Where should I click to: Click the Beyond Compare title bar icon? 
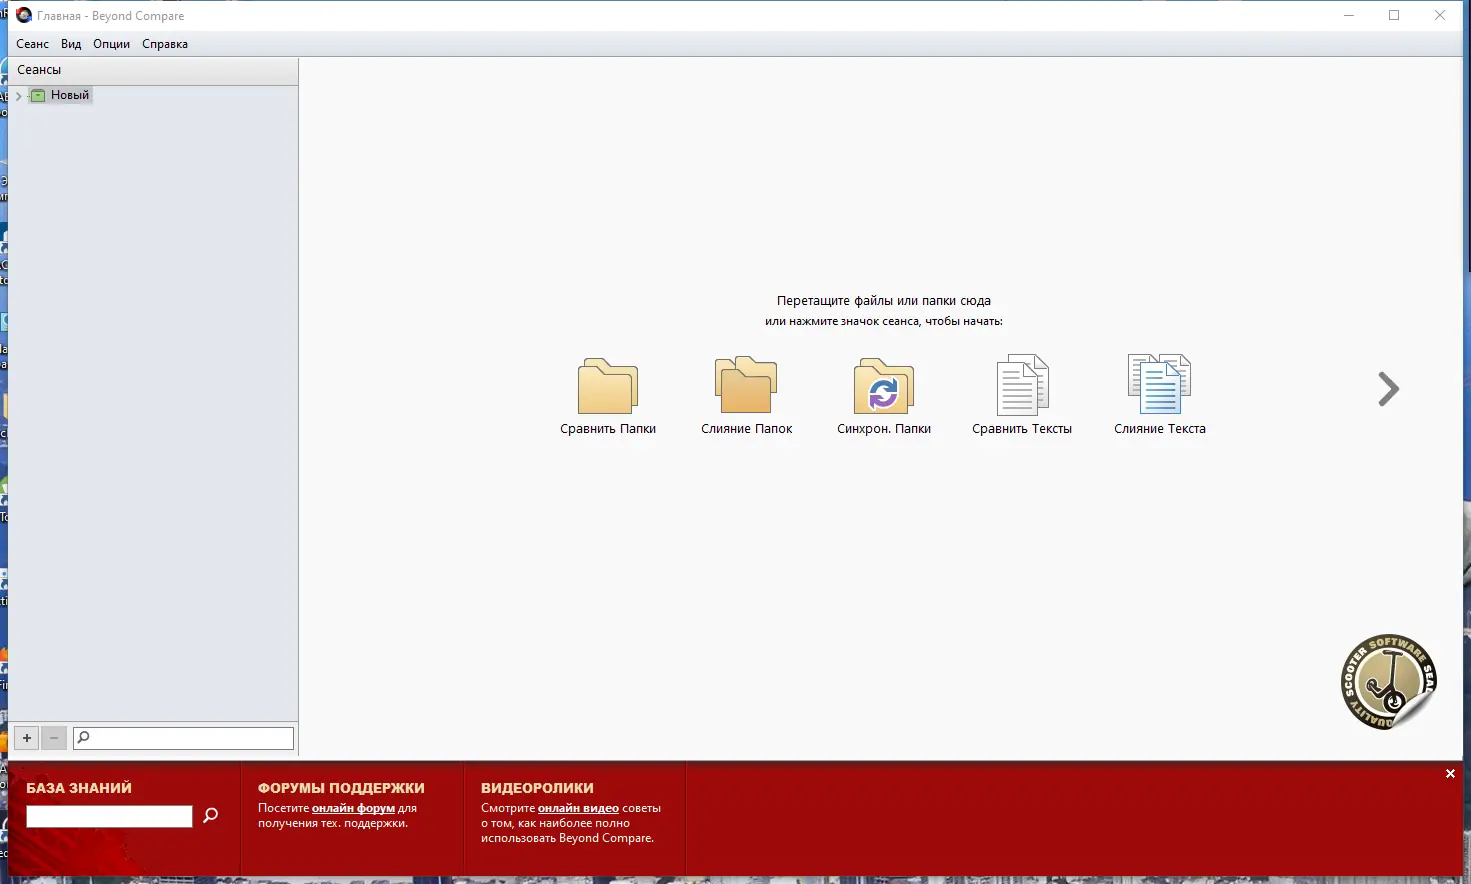[24, 15]
